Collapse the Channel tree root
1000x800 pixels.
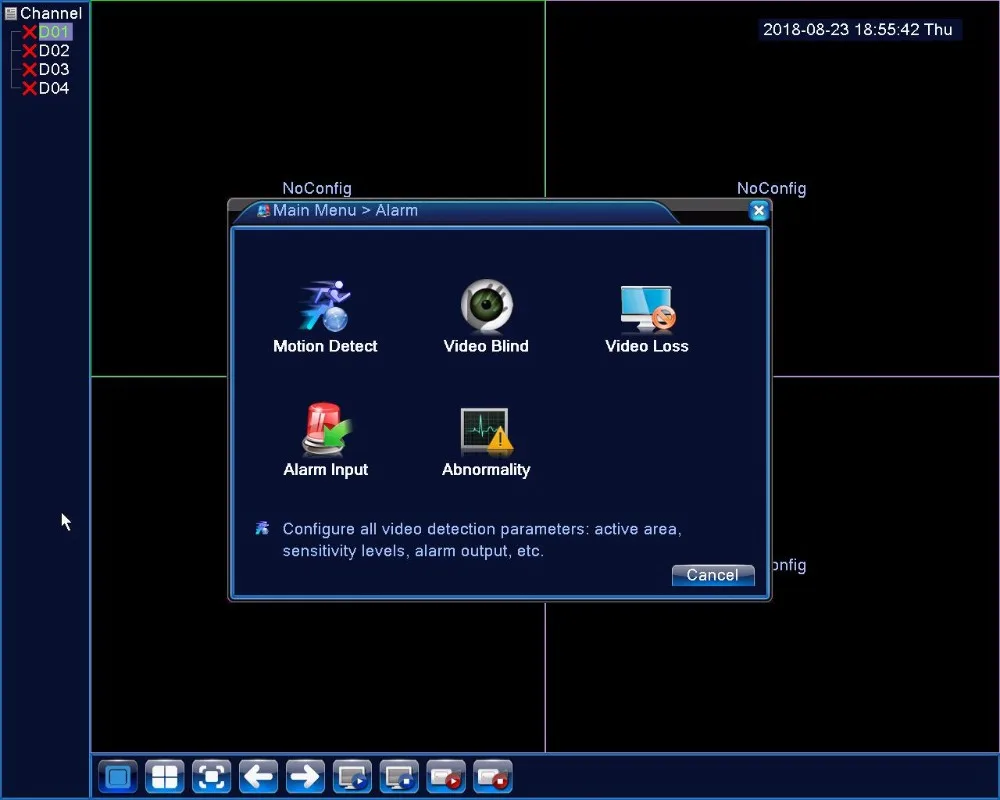(x=10, y=13)
